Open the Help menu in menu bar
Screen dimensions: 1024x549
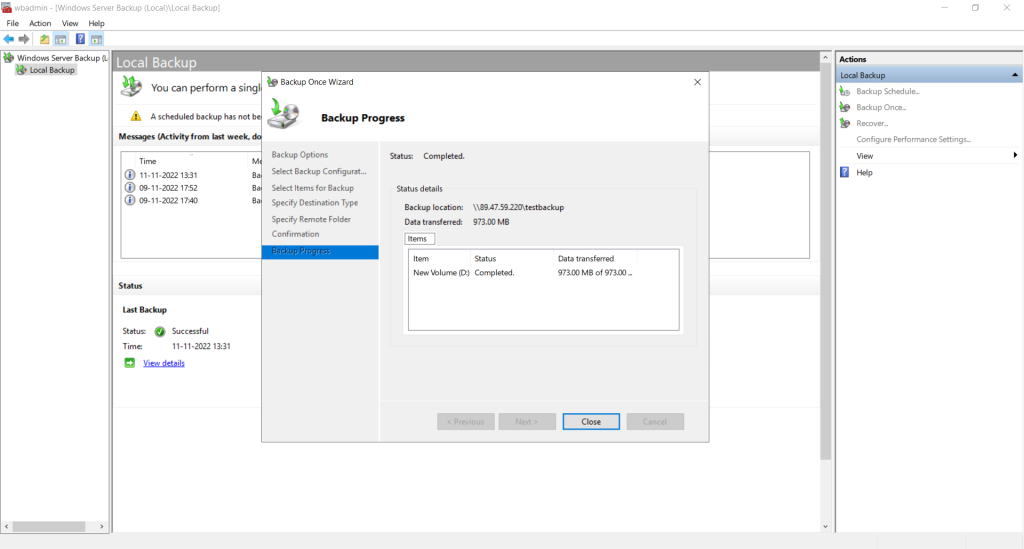[96, 24]
